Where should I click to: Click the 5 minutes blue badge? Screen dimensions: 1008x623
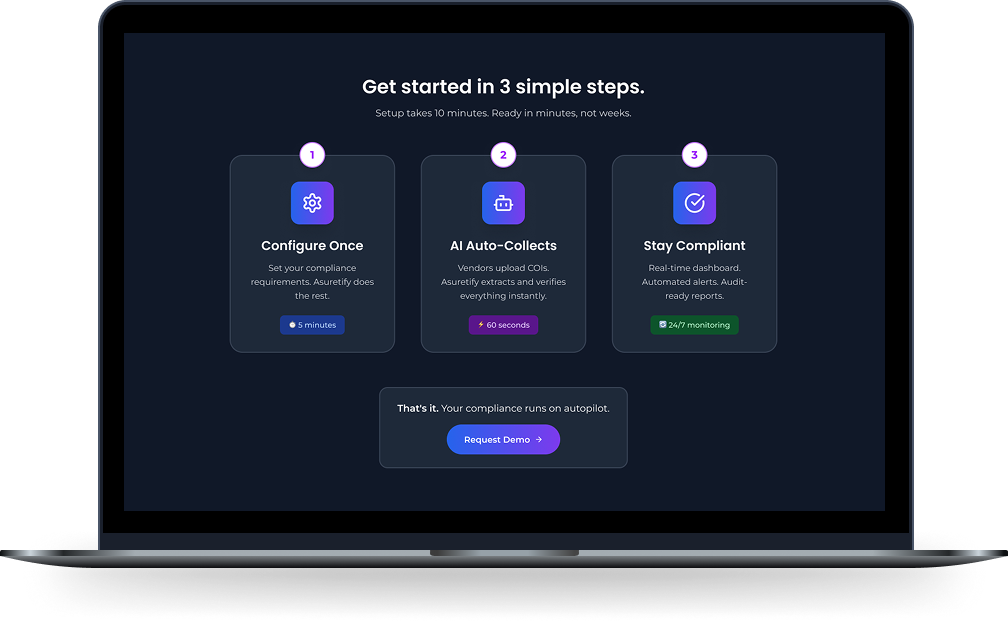click(312, 325)
